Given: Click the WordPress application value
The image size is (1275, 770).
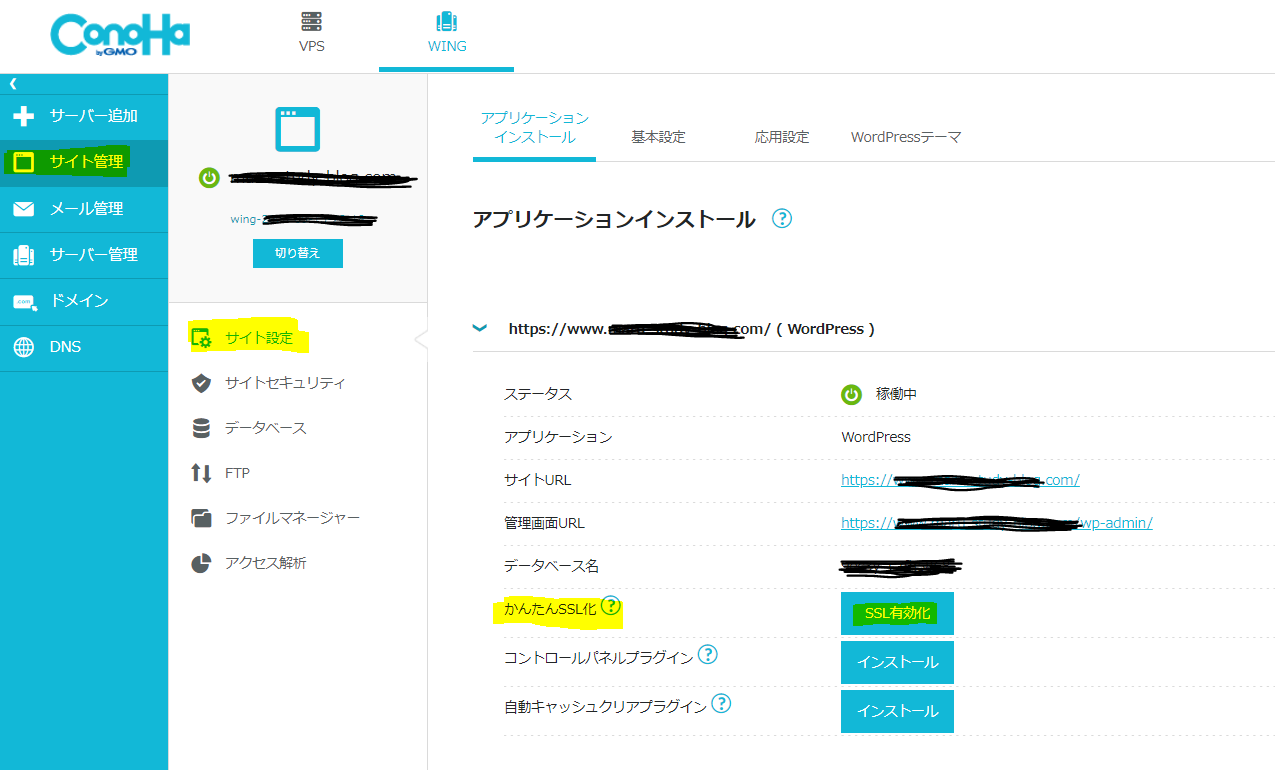Looking at the screenshot, I should tap(876, 437).
